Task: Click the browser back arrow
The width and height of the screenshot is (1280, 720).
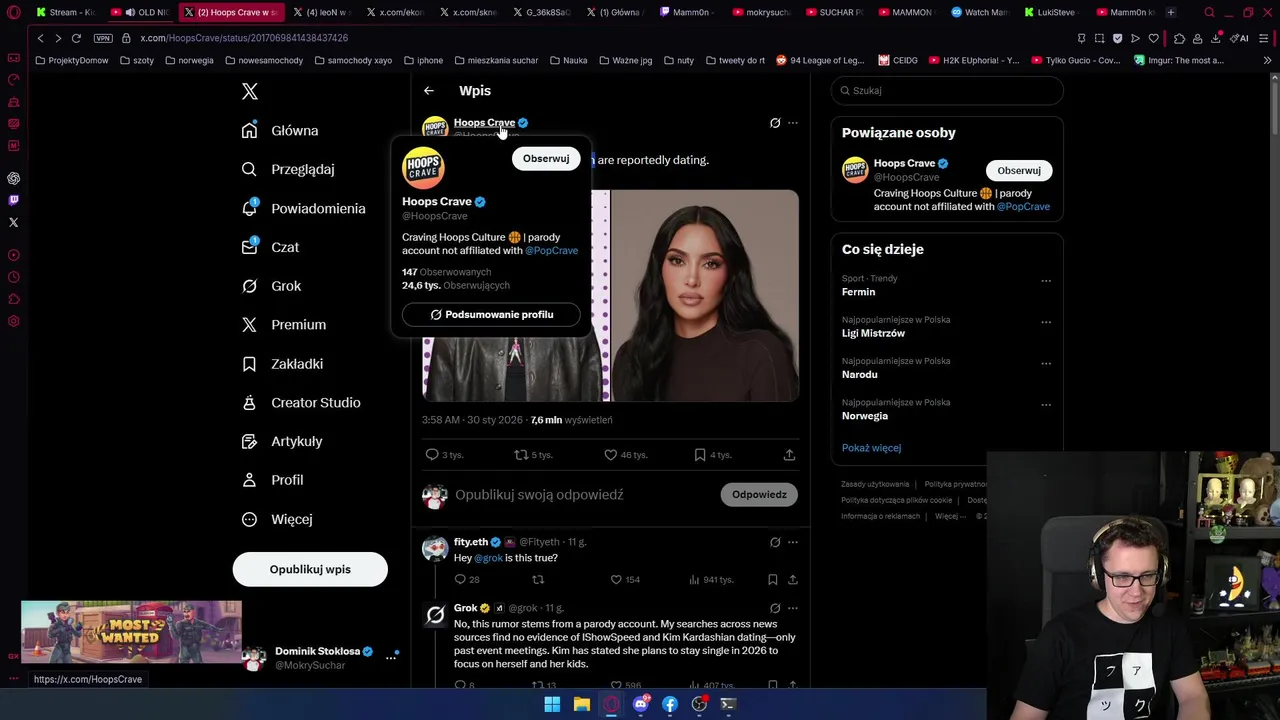Action: (40, 38)
